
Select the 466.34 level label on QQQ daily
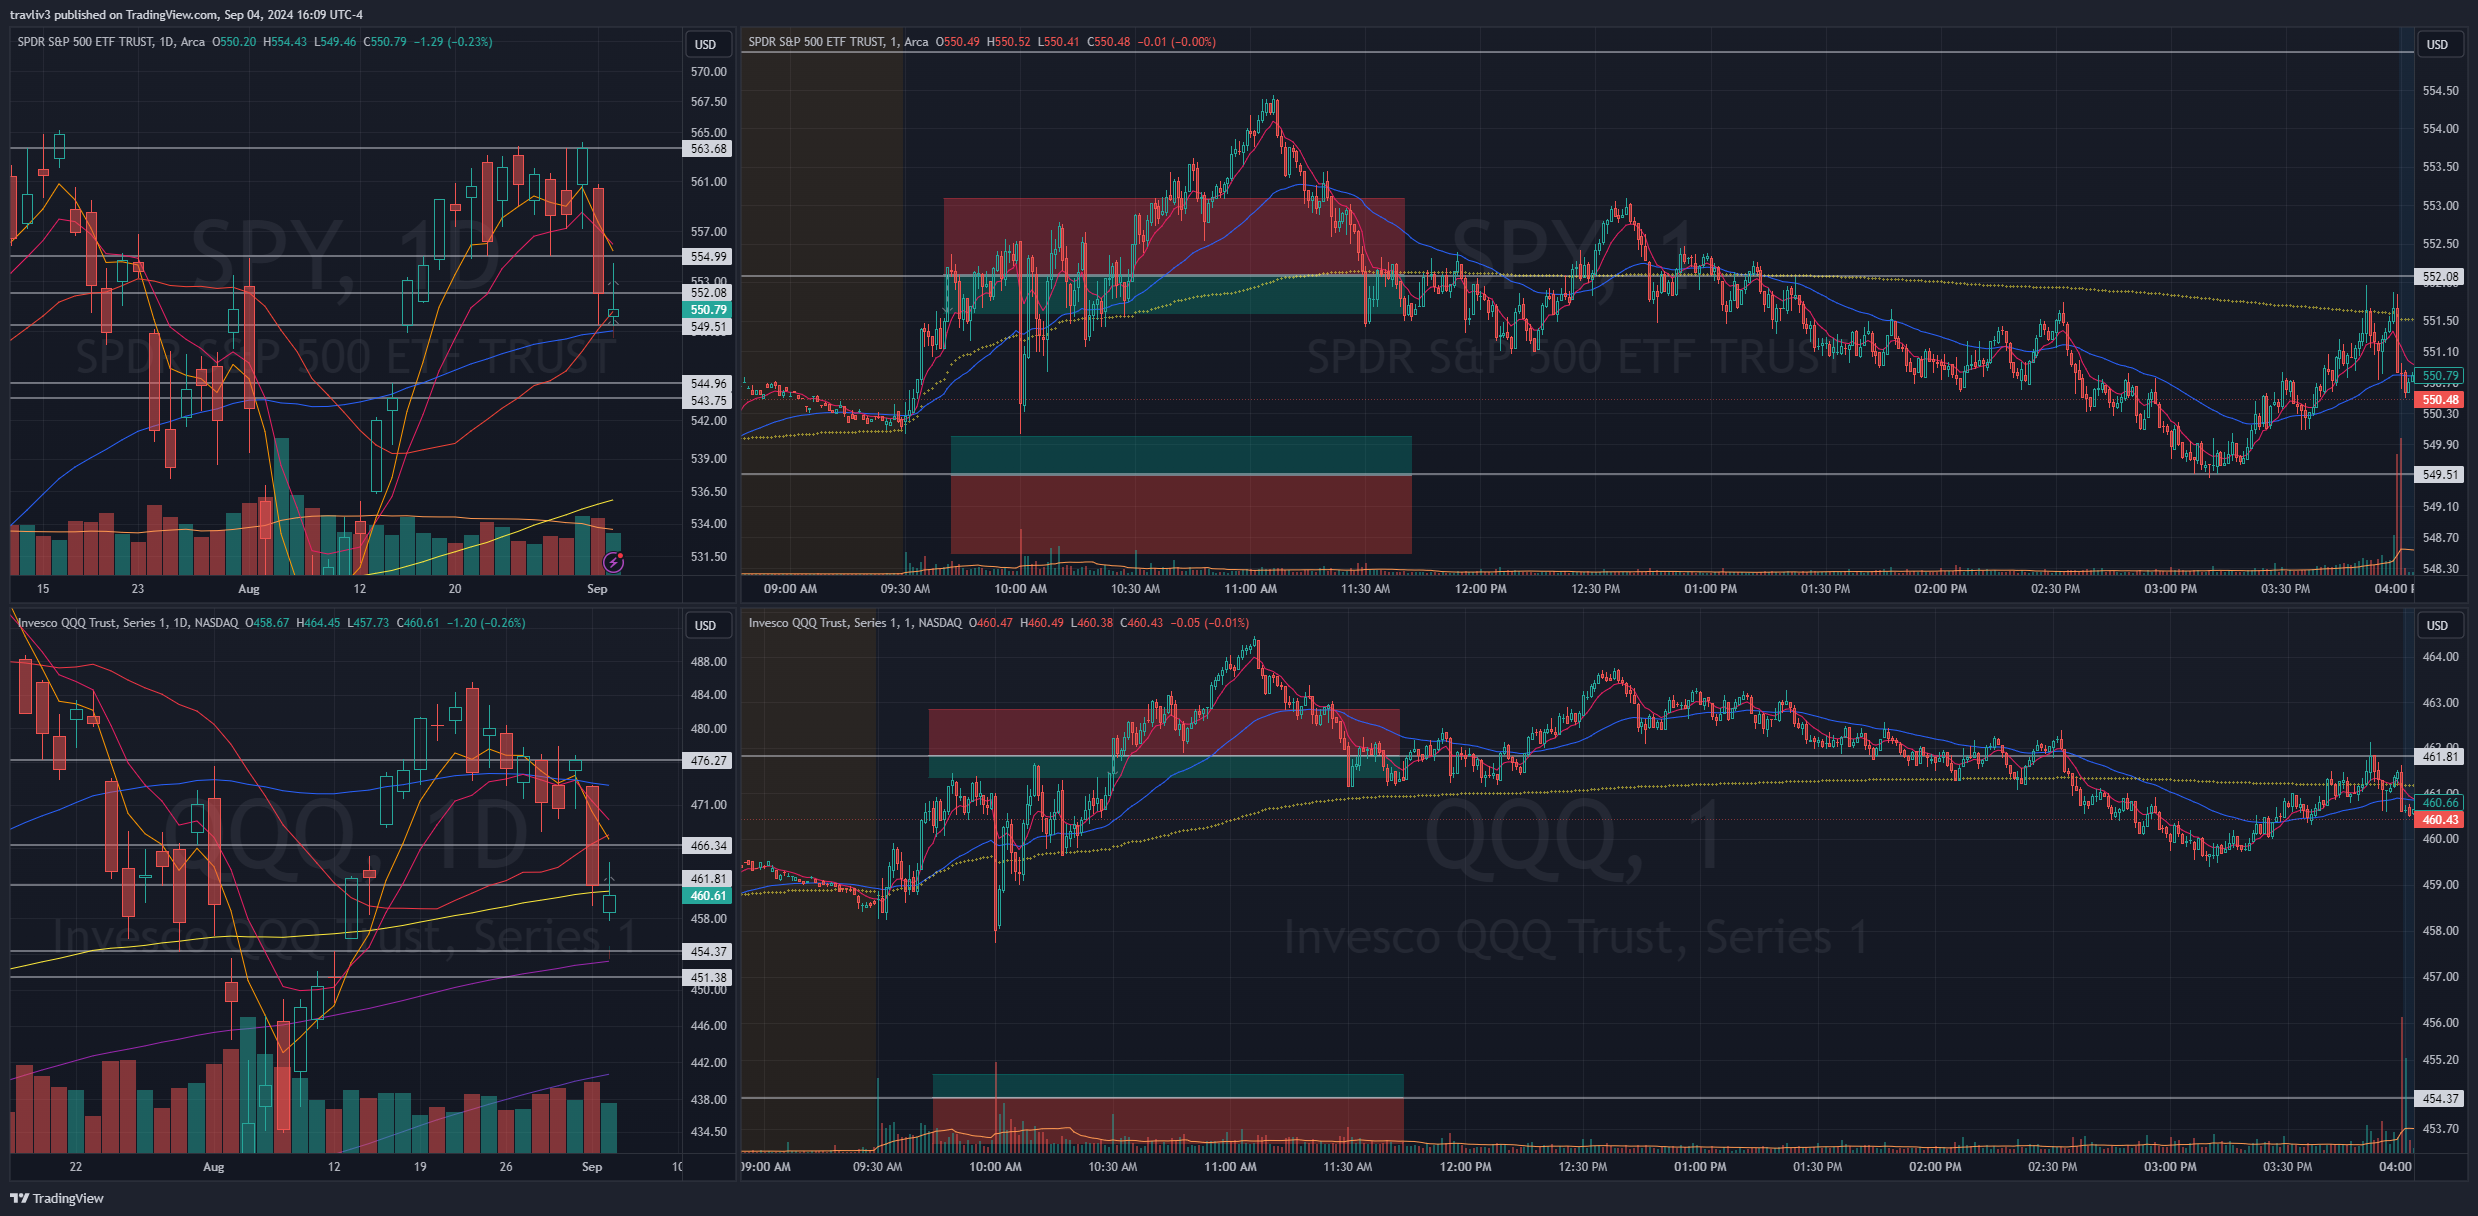point(709,846)
